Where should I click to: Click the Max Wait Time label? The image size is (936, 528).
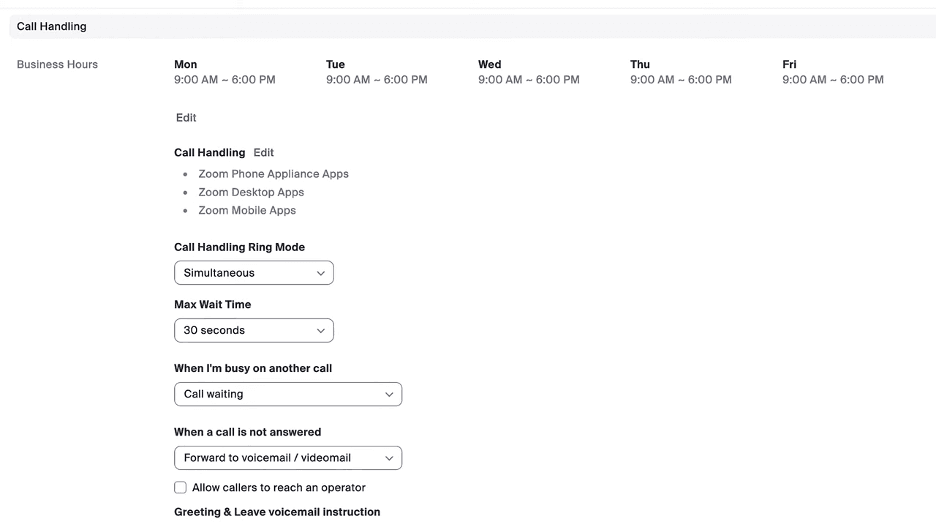[x=212, y=304]
